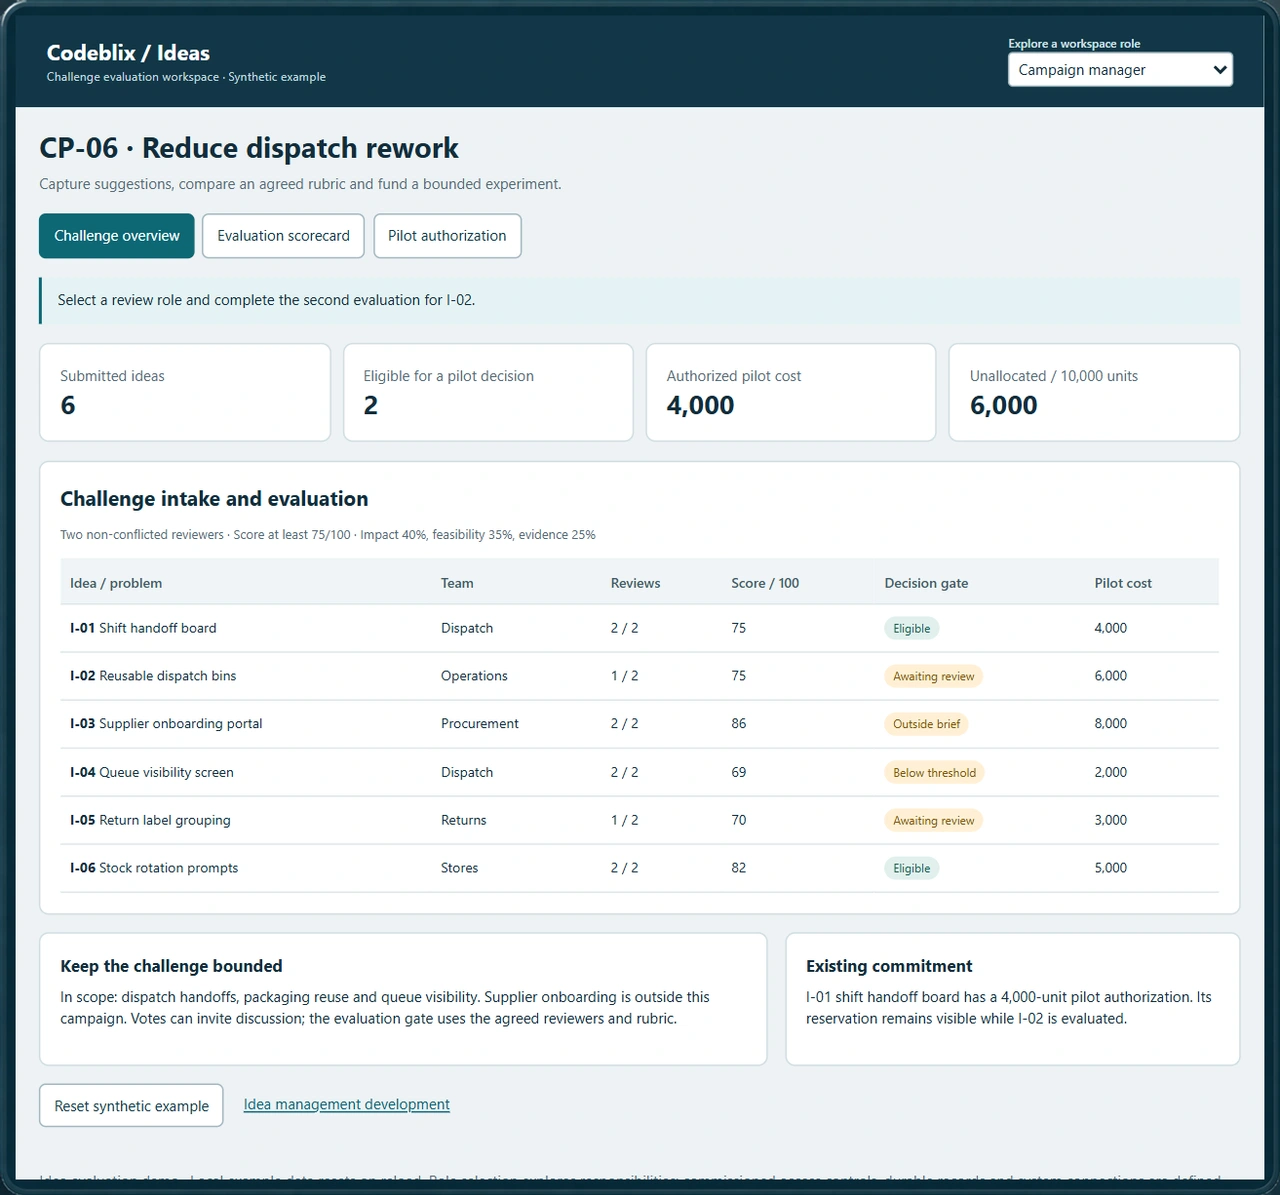The height and width of the screenshot is (1195, 1280).
Task: Click the Score / 100 column header
Action: [x=765, y=583]
